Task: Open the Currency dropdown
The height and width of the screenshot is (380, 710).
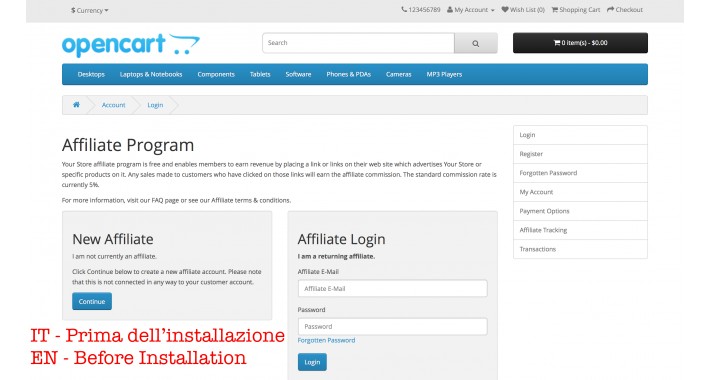Action: pyautogui.click(x=90, y=10)
